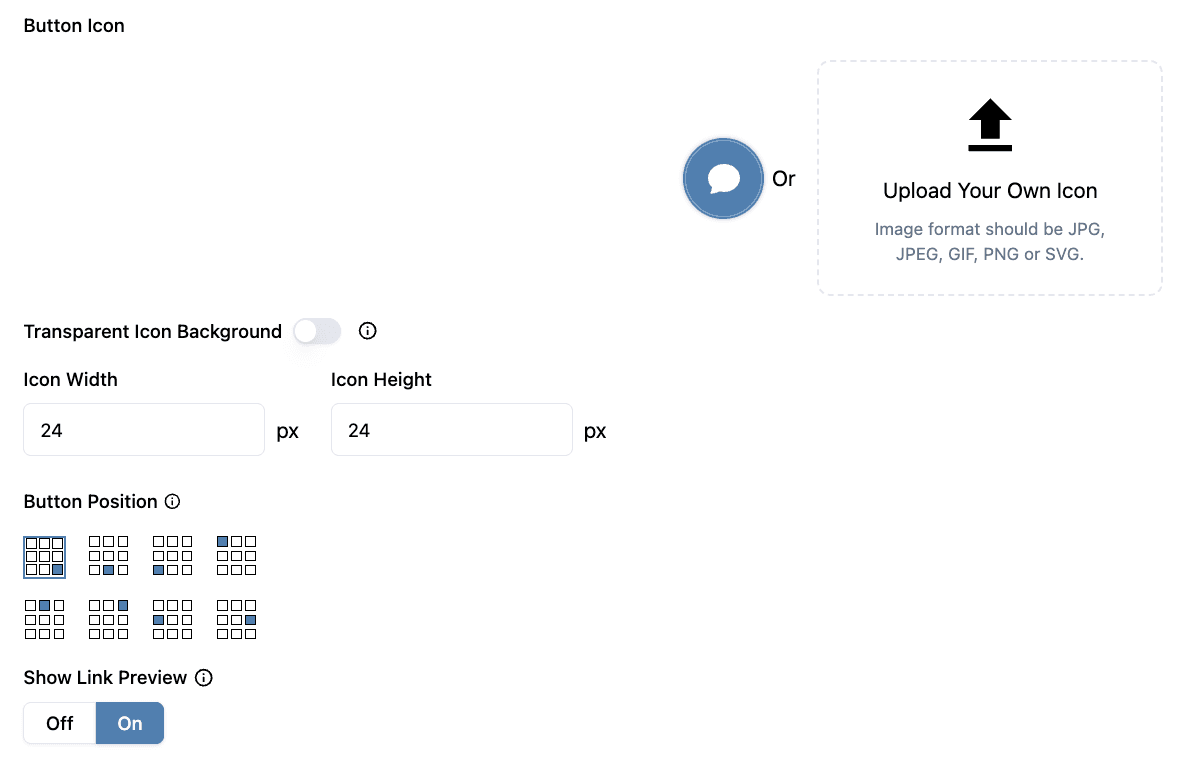Screen dimensions: 1192x764
Task: Turn Show Link Preview Off
Action: [x=59, y=723]
